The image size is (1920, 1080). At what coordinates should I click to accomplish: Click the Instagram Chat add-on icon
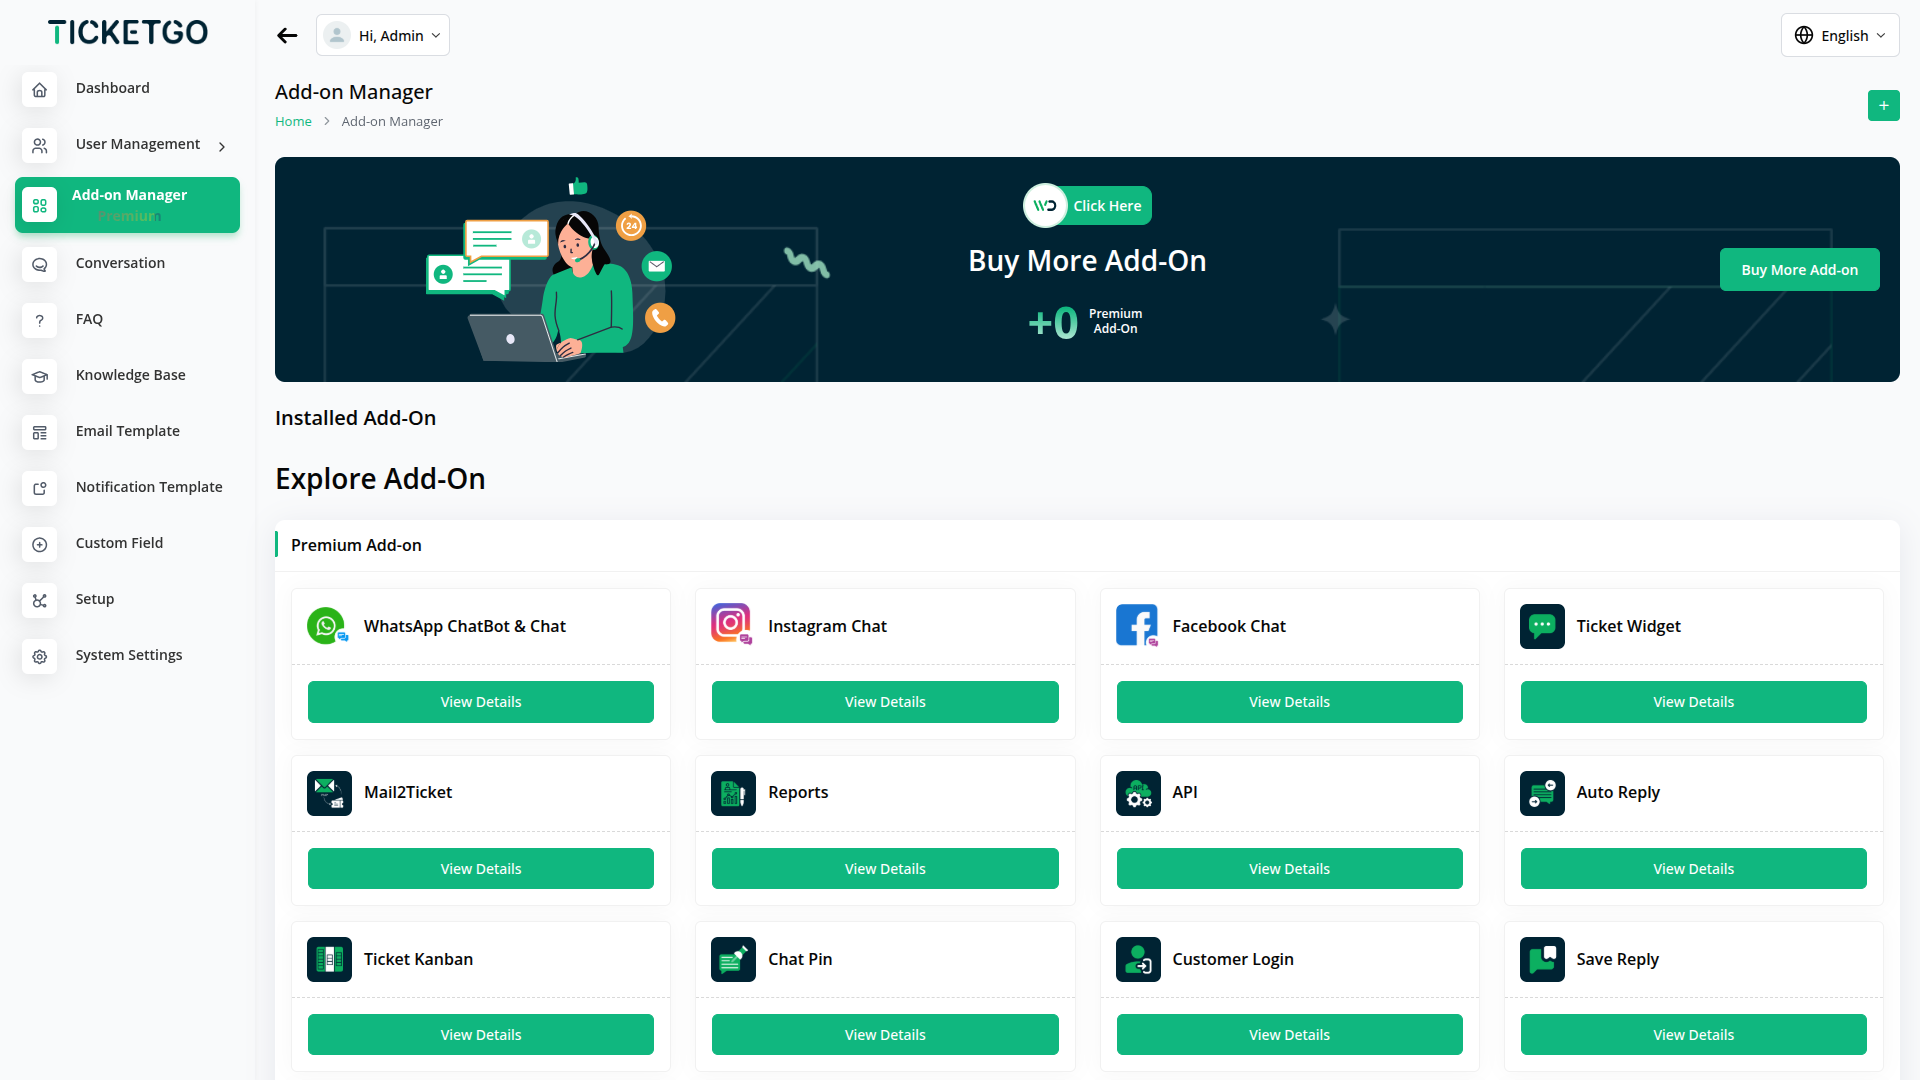(x=731, y=625)
